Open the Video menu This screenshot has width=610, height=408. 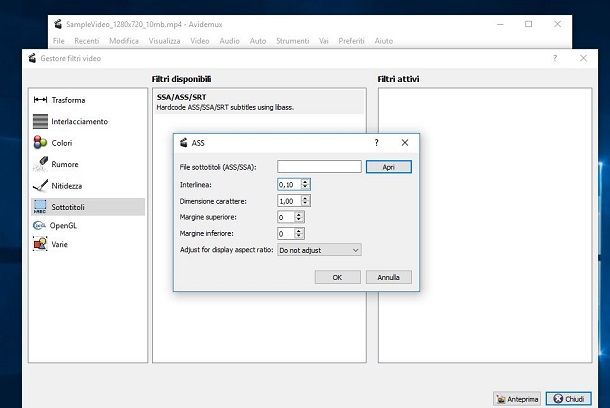point(200,41)
